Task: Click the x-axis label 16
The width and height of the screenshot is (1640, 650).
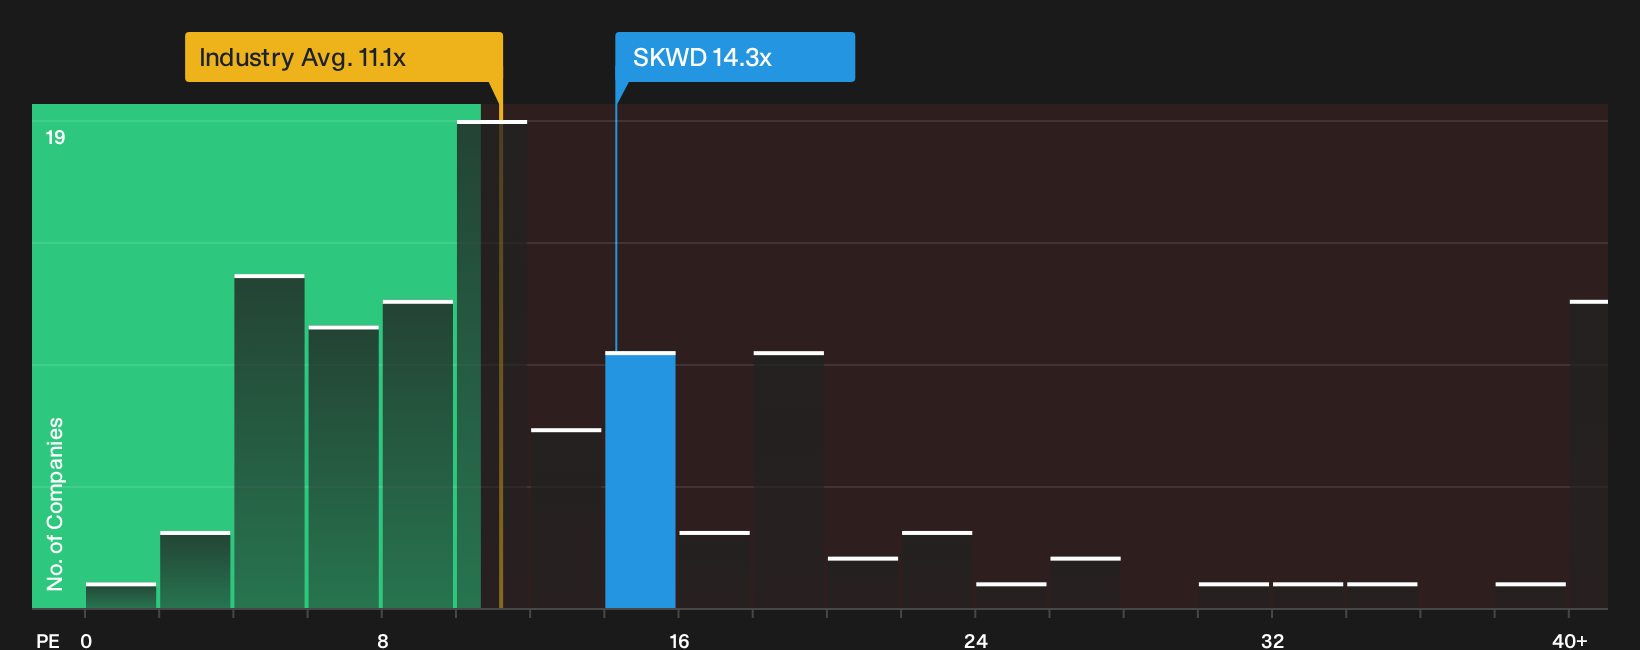Action: coord(679,640)
